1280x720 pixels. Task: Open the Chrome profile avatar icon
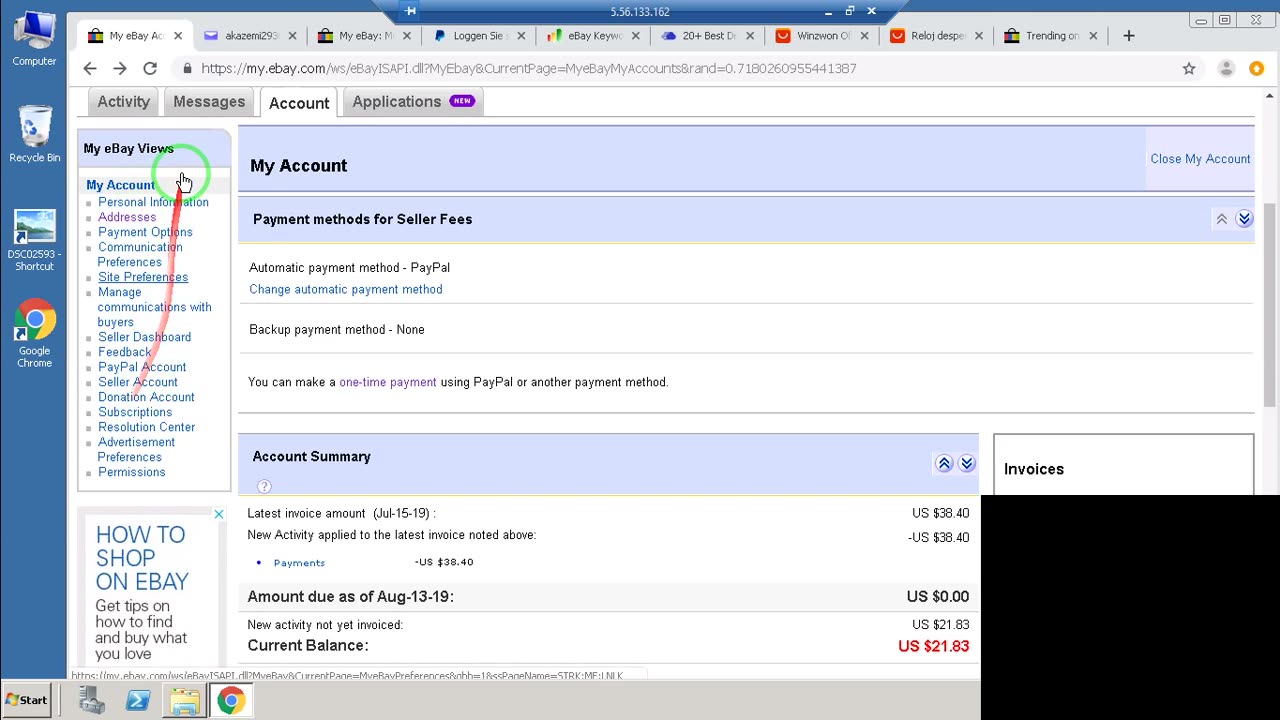(1226, 68)
